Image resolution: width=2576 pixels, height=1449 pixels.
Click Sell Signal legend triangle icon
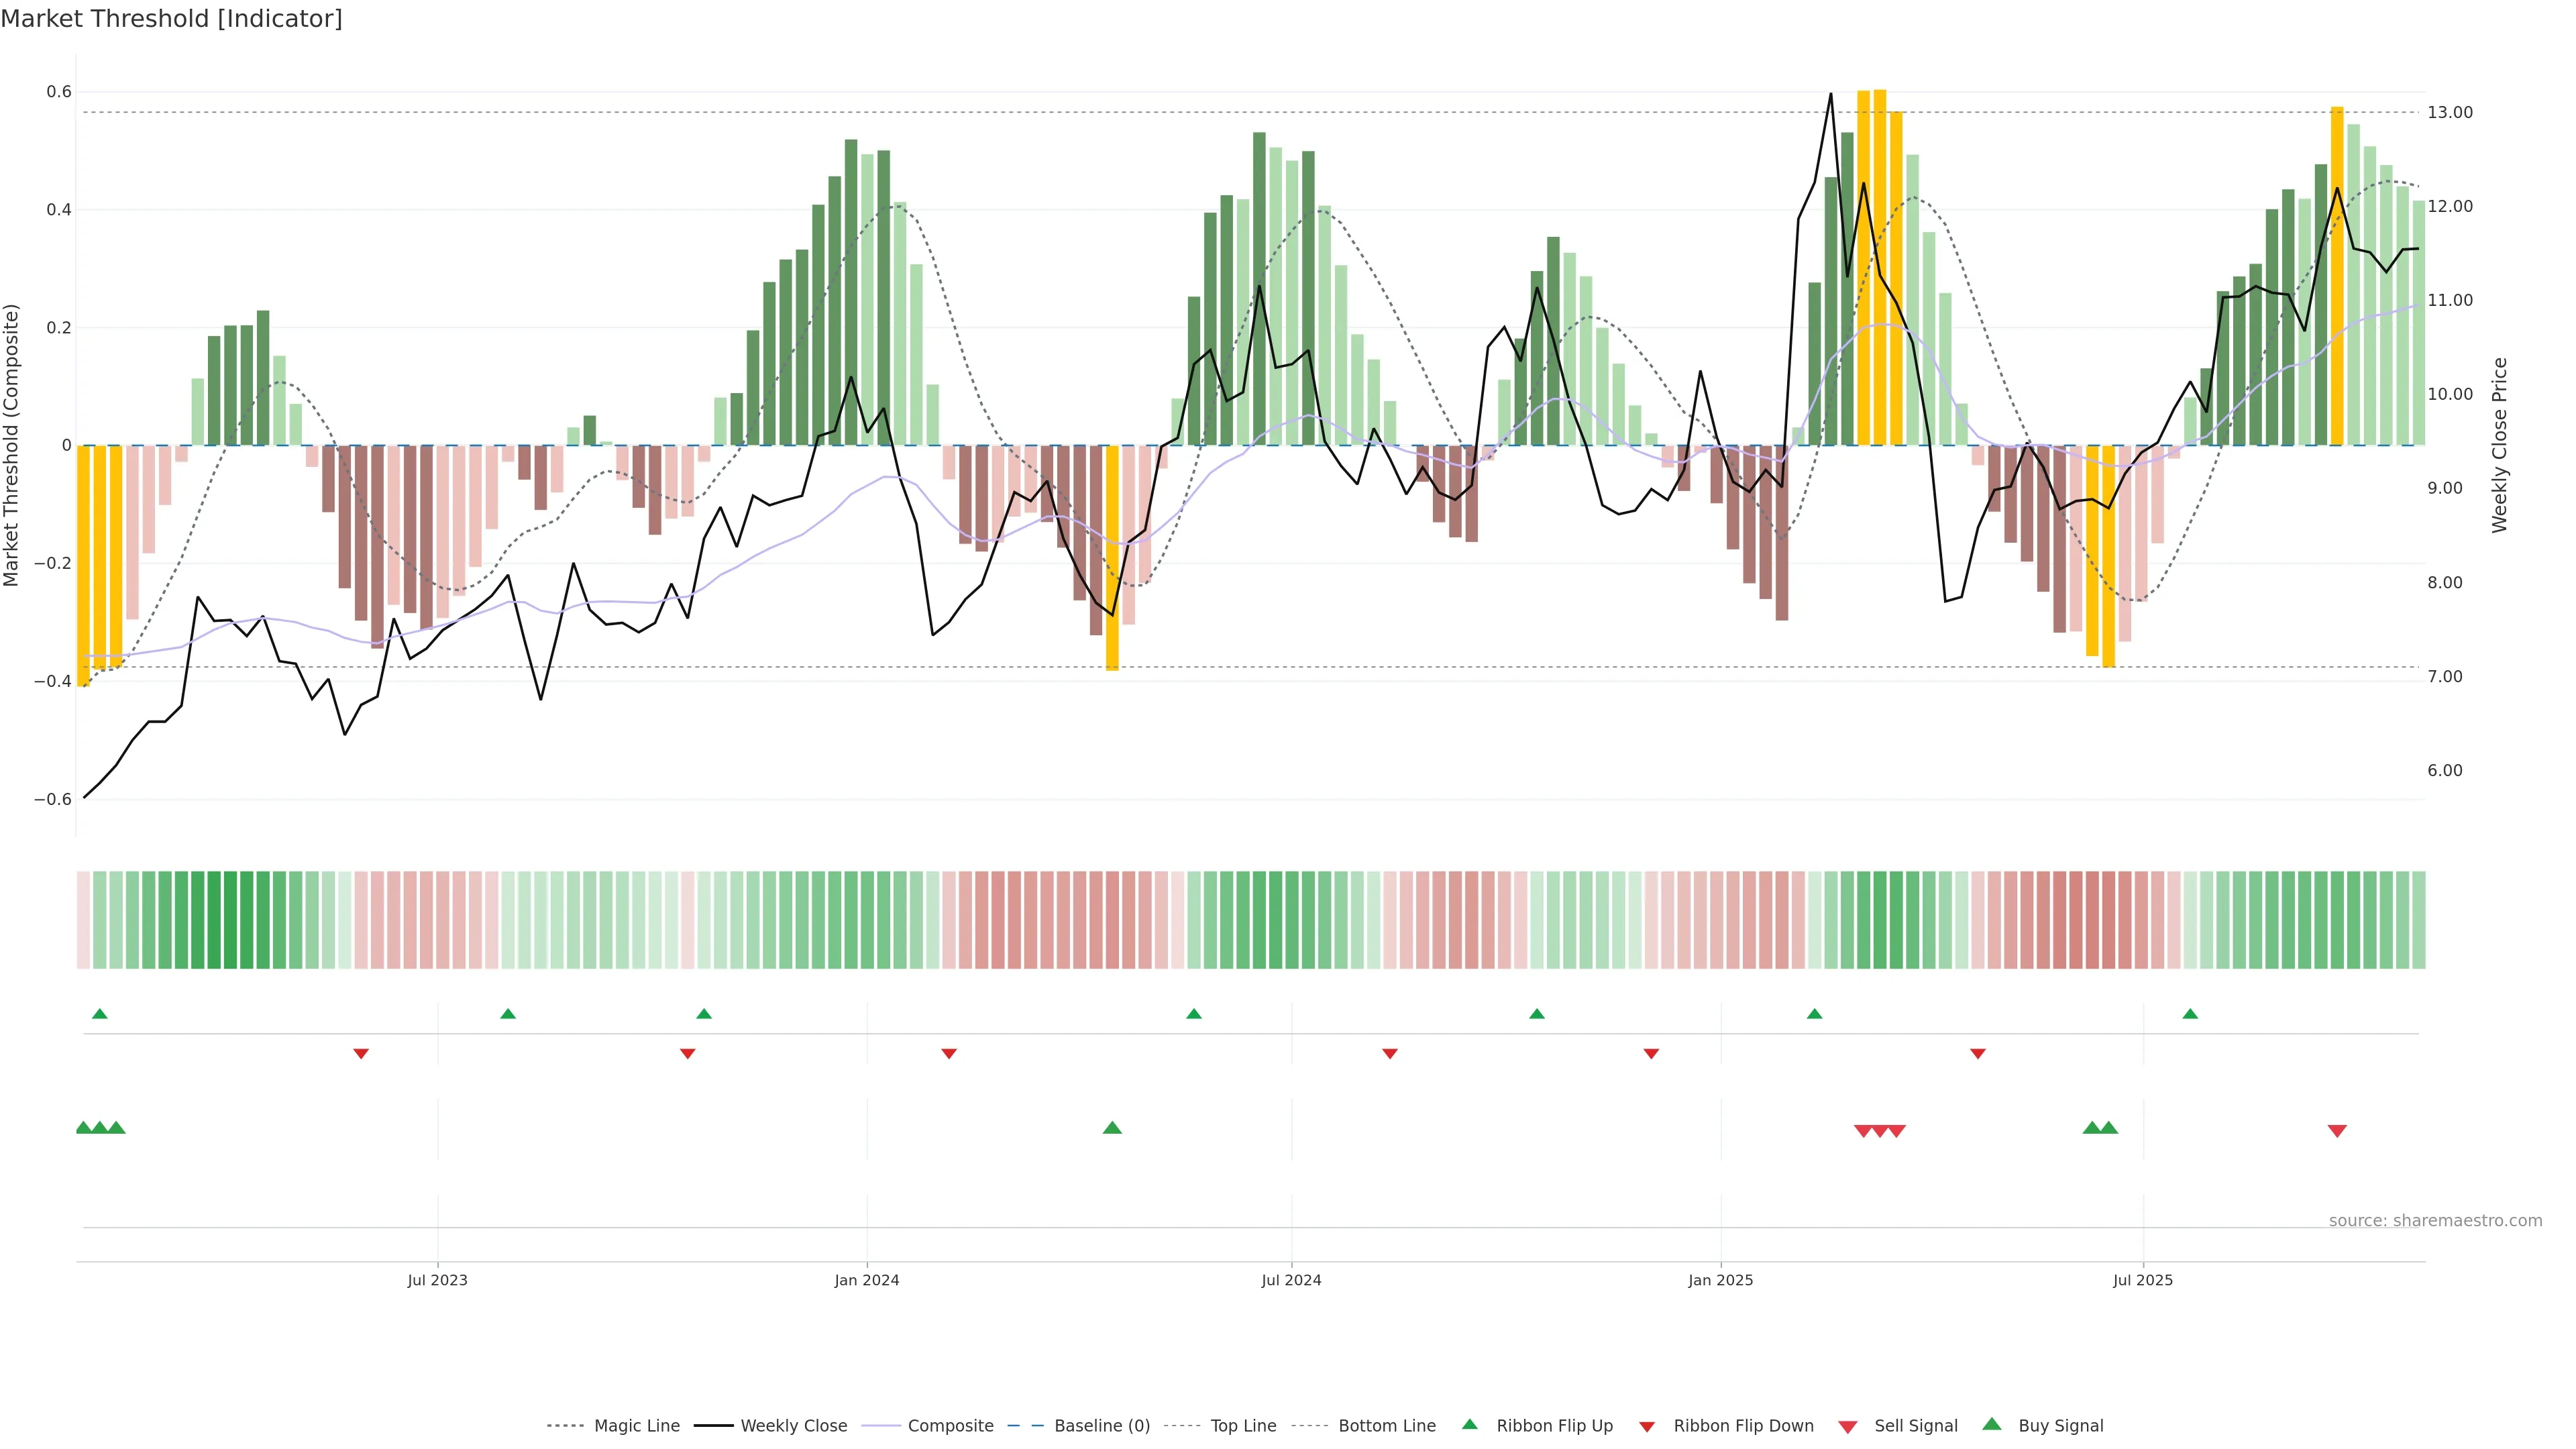(1848, 1427)
